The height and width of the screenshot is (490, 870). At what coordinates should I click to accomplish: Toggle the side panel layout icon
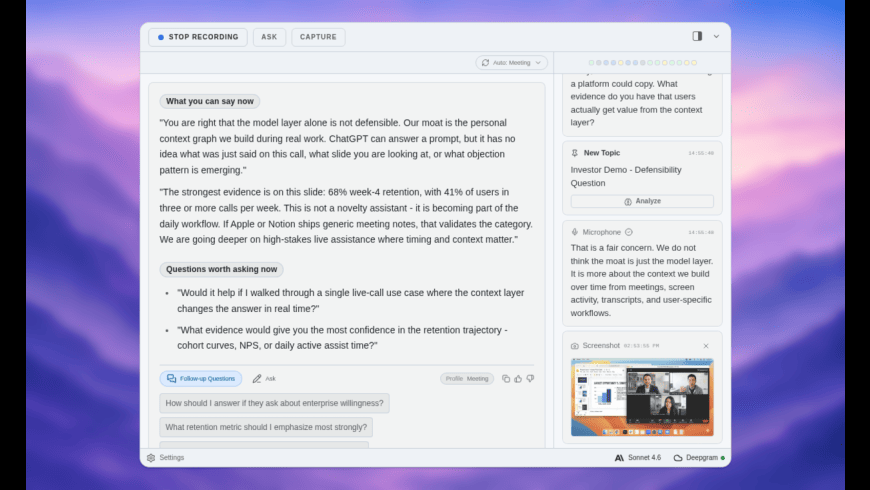click(x=697, y=36)
